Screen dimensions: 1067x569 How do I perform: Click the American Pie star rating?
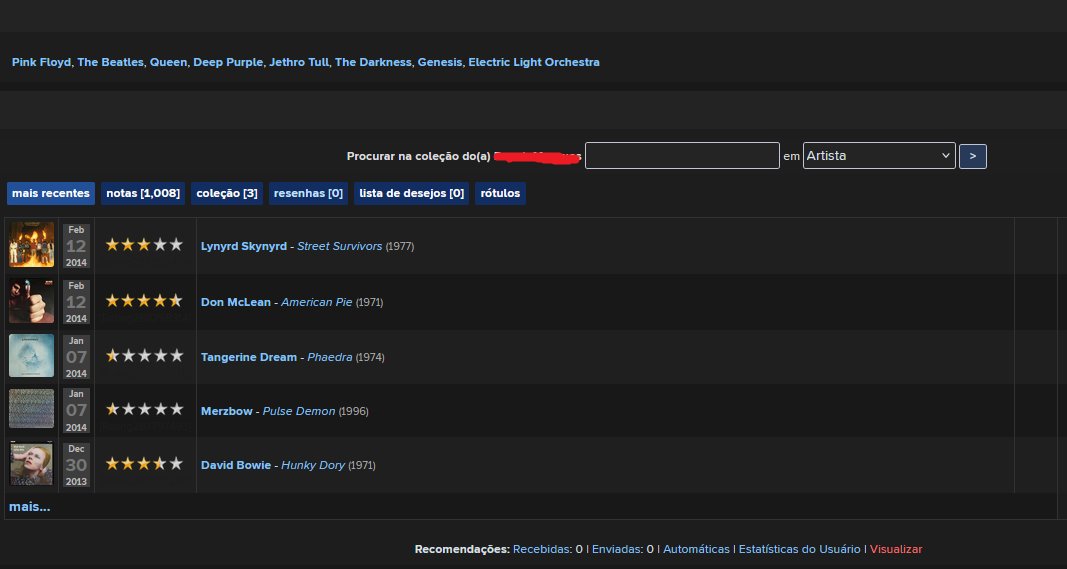click(144, 301)
